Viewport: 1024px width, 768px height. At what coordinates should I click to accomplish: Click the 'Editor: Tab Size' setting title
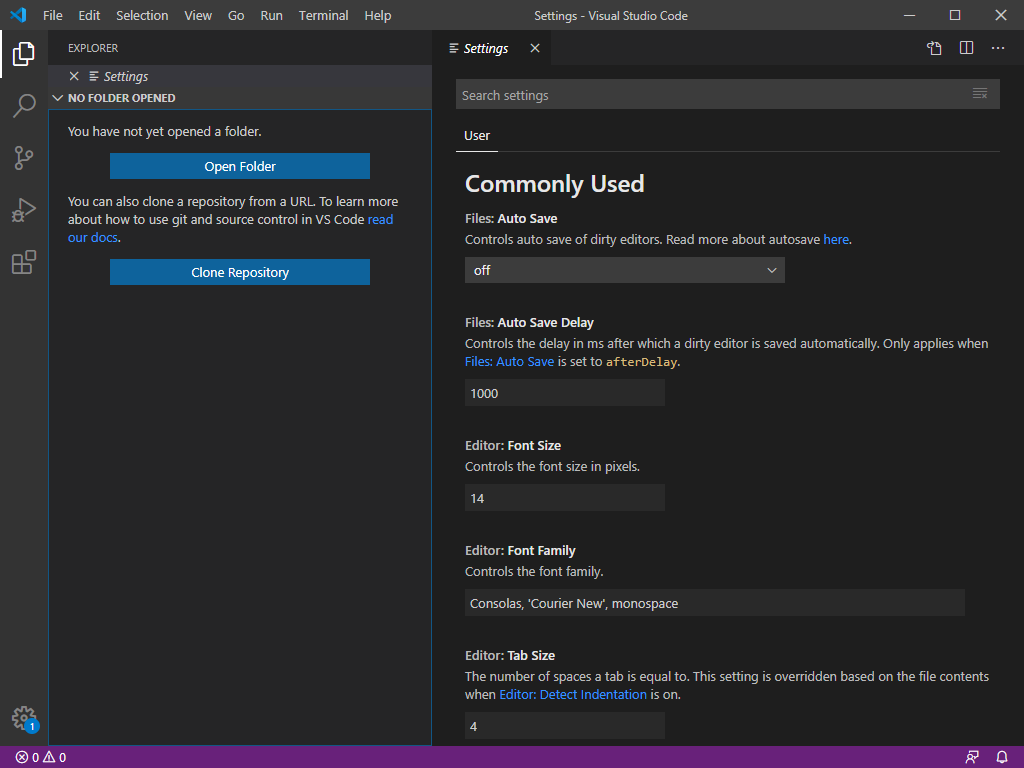(x=510, y=656)
